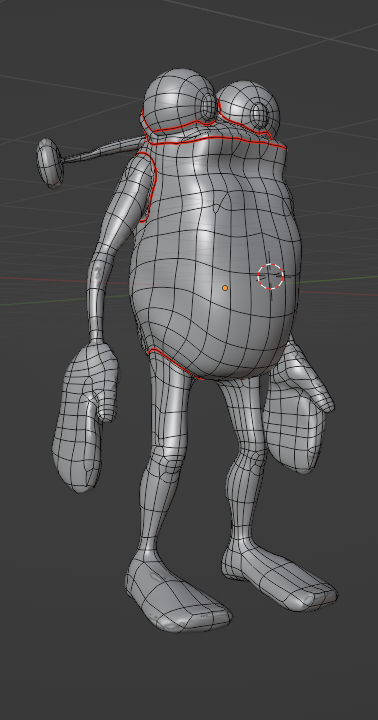Image resolution: width=378 pixels, height=720 pixels.
Task: Click the 3D cursor crosshair on the belly
Action: (x=271, y=276)
